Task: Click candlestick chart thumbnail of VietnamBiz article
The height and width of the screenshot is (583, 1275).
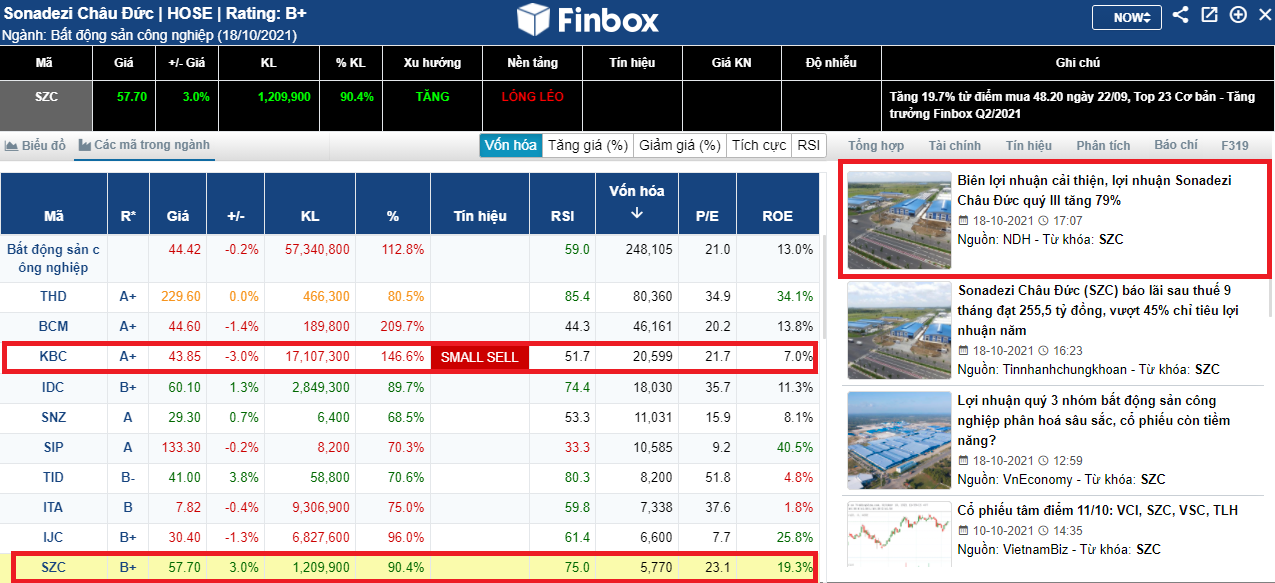Action: 899,535
